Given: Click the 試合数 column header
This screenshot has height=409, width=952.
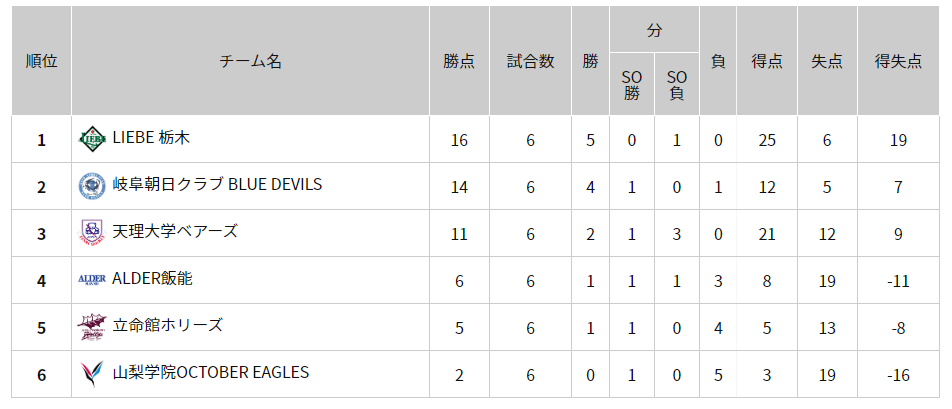Looking at the screenshot, I should tap(530, 61).
